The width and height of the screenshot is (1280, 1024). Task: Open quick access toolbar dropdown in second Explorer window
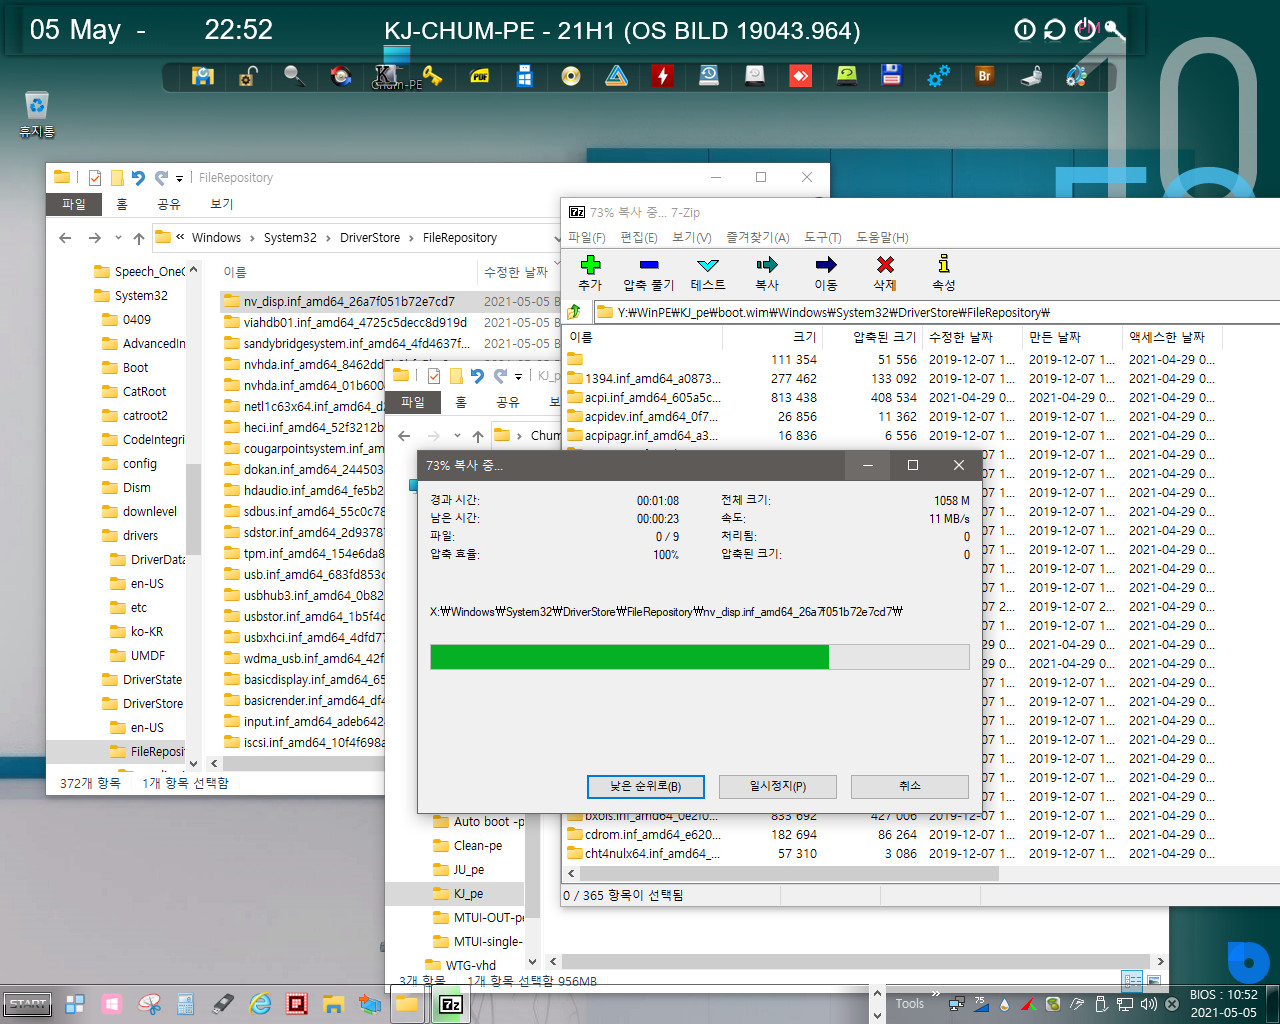(518, 376)
